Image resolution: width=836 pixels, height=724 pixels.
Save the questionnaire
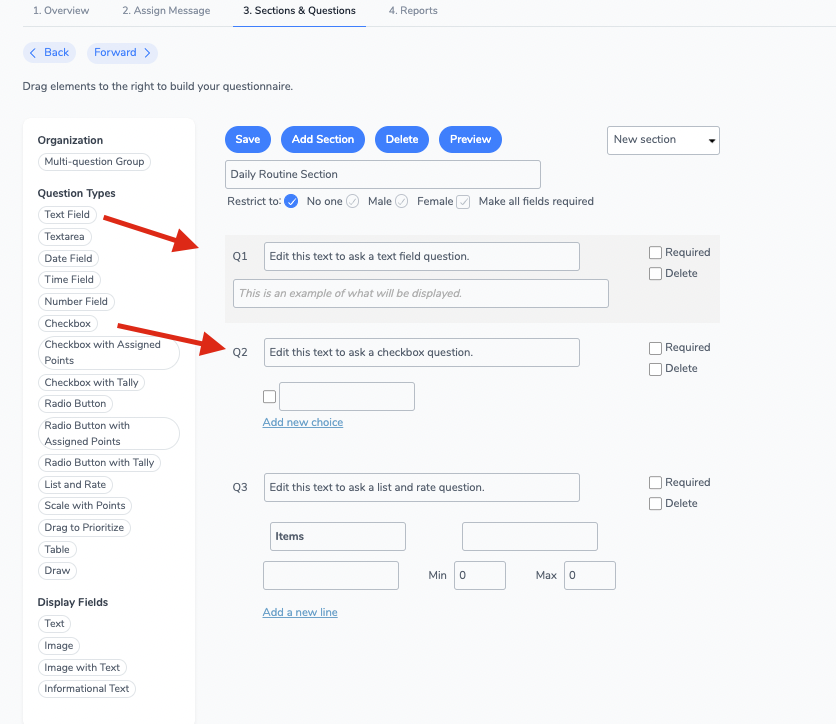[247, 140]
